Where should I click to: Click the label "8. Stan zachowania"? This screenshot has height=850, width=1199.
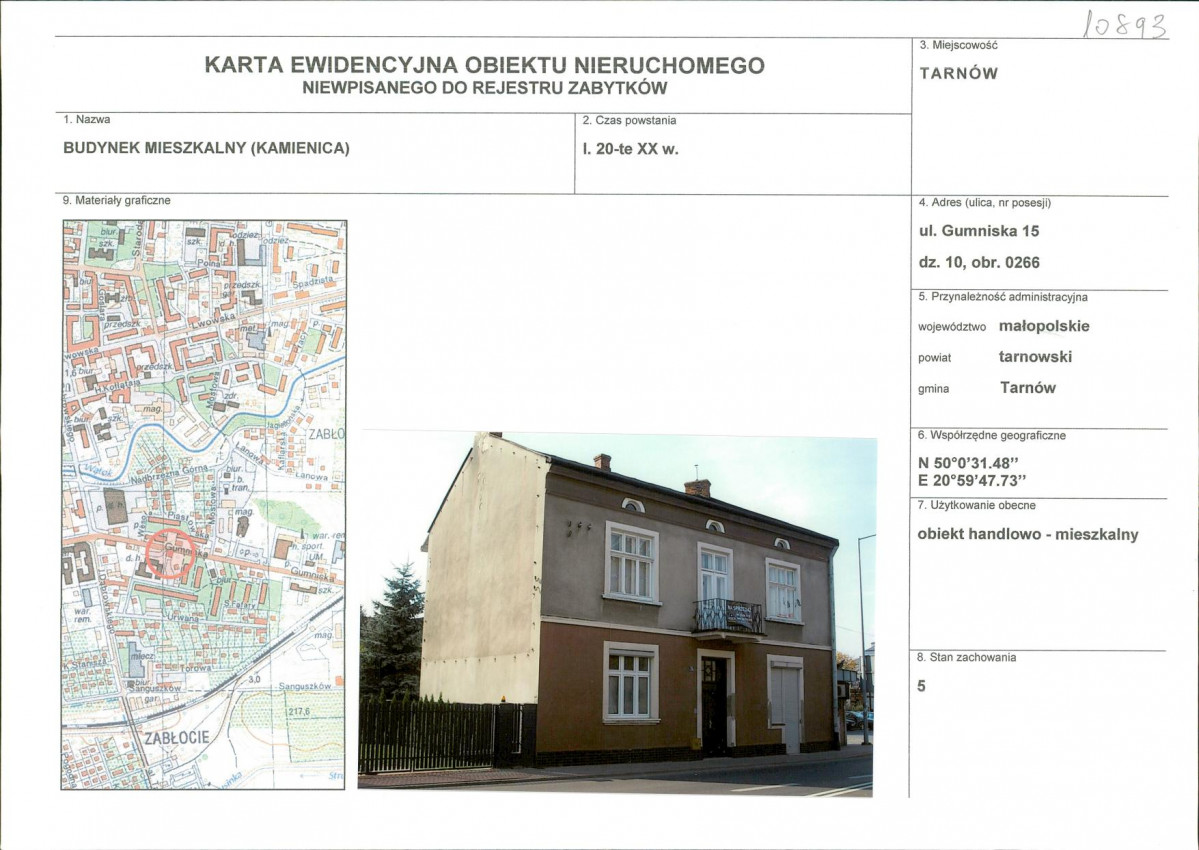967,657
